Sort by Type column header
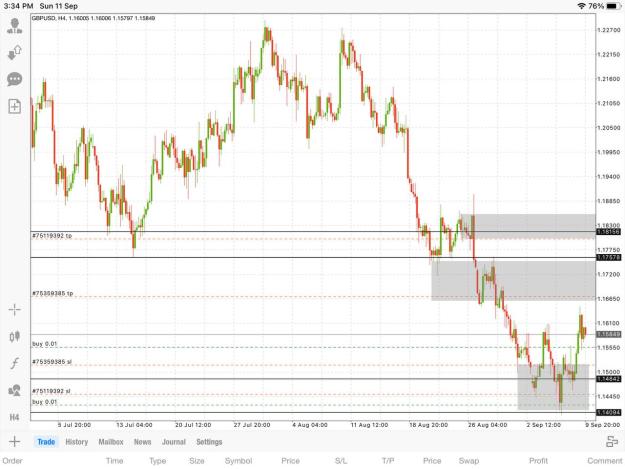The height and width of the screenshot is (469, 625). click(x=157, y=461)
